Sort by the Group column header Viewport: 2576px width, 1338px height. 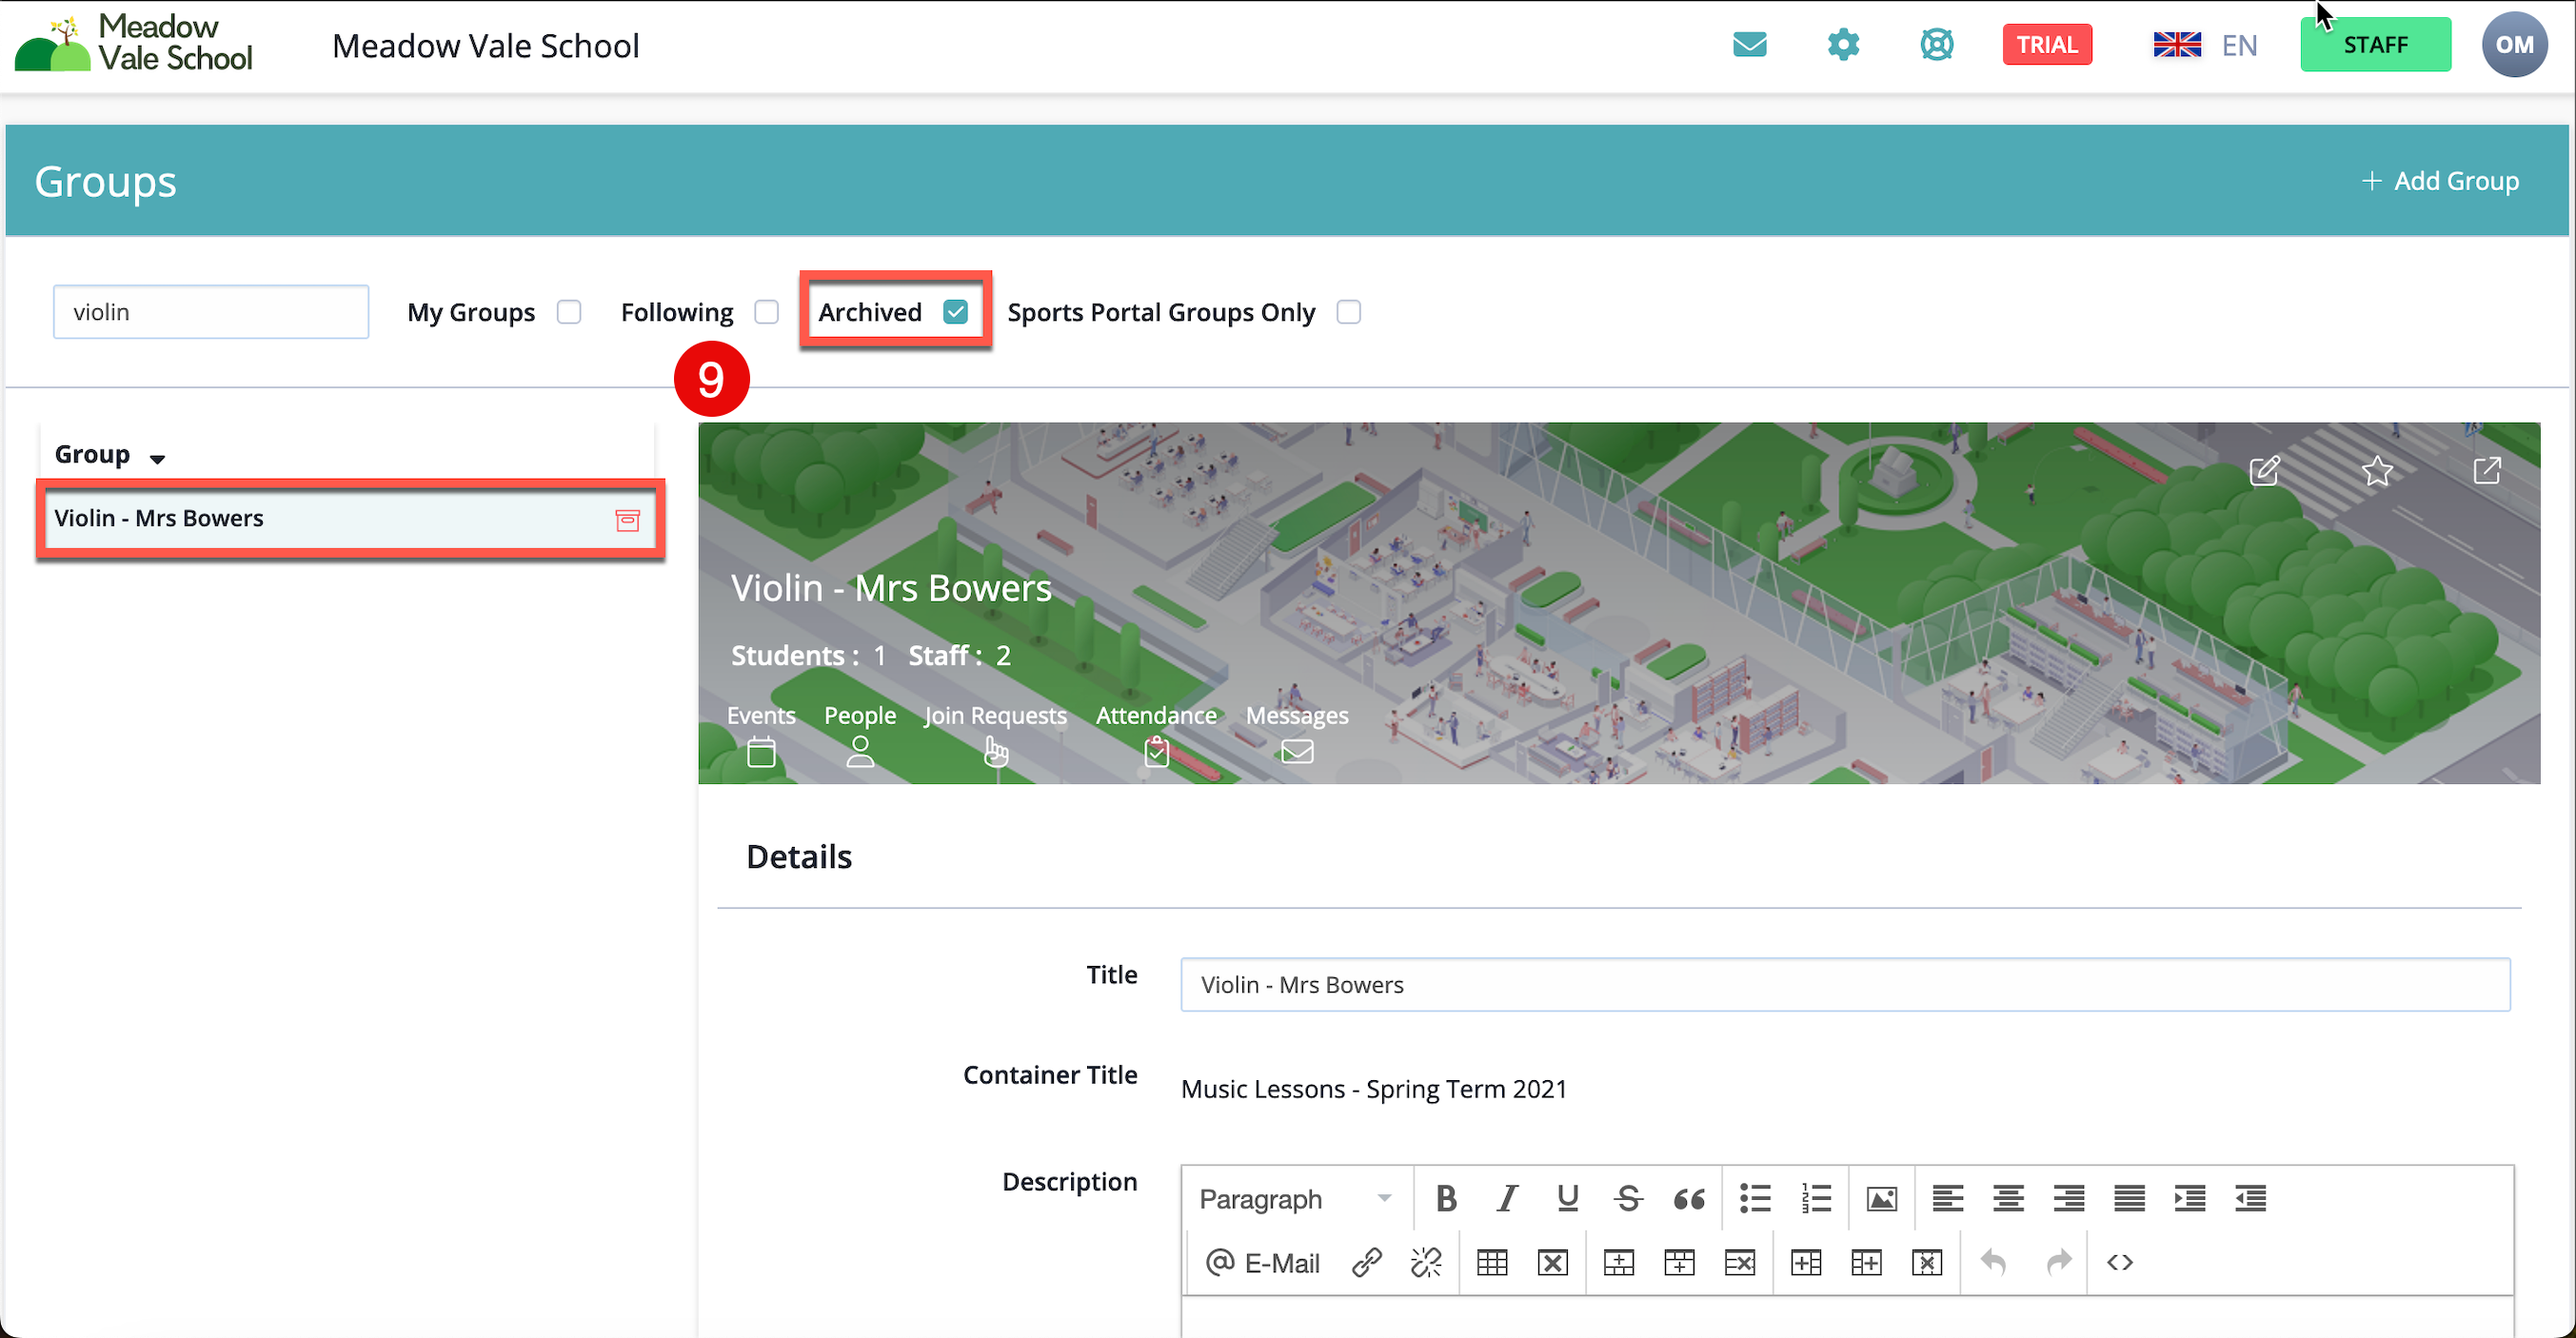pyautogui.click(x=109, y=455)
